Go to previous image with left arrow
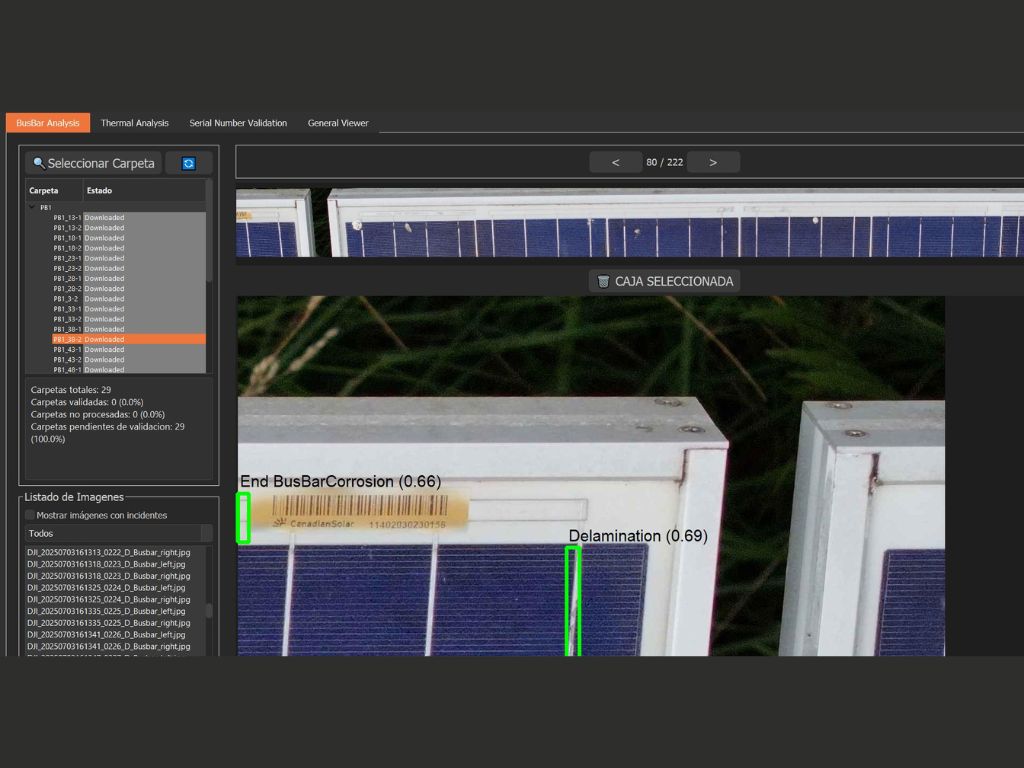 coord(615,162)
